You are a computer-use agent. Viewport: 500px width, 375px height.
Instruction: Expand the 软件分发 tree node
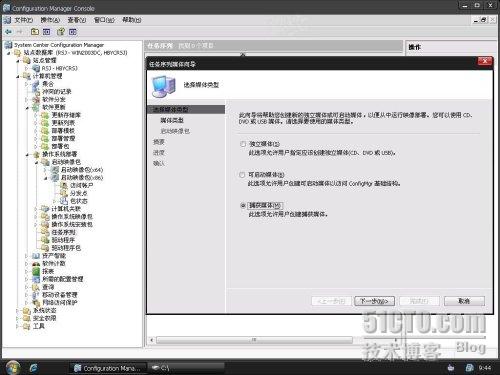[x=27, y=100]
